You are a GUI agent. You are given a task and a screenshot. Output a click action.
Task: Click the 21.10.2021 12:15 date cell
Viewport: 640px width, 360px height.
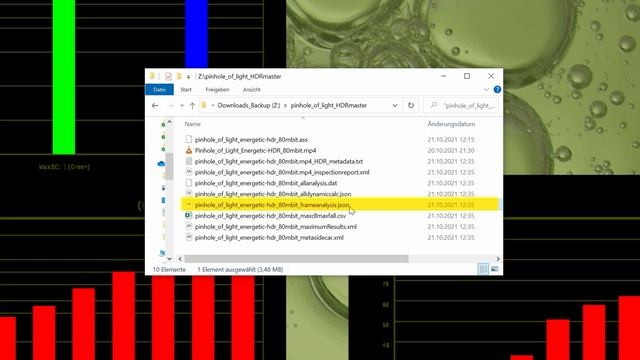tap(451, 140)
